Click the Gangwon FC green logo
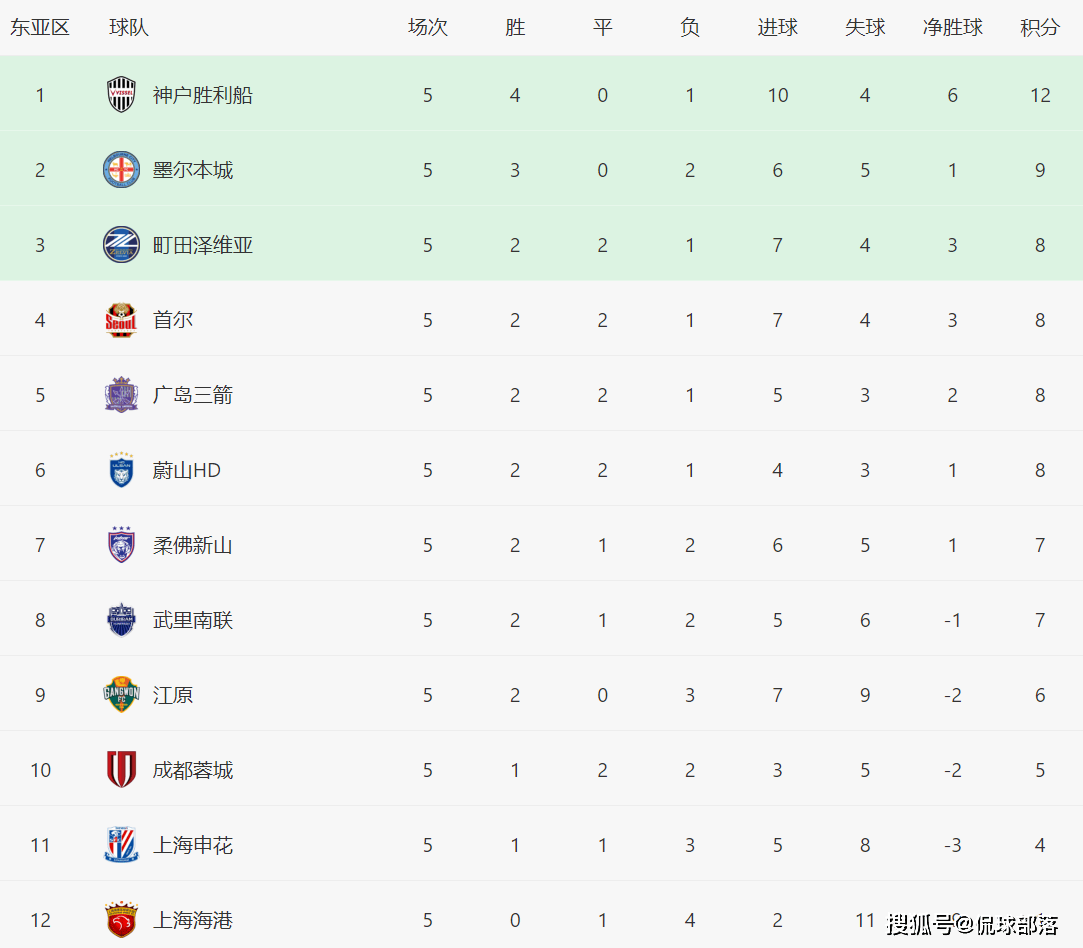 [121, 695]
